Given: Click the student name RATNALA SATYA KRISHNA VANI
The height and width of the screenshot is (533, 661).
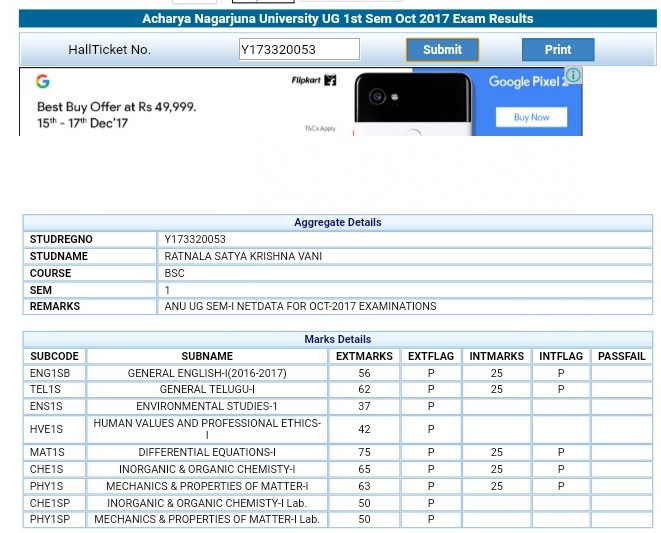Looking at the screenshot, I should (x=243, y=256).
